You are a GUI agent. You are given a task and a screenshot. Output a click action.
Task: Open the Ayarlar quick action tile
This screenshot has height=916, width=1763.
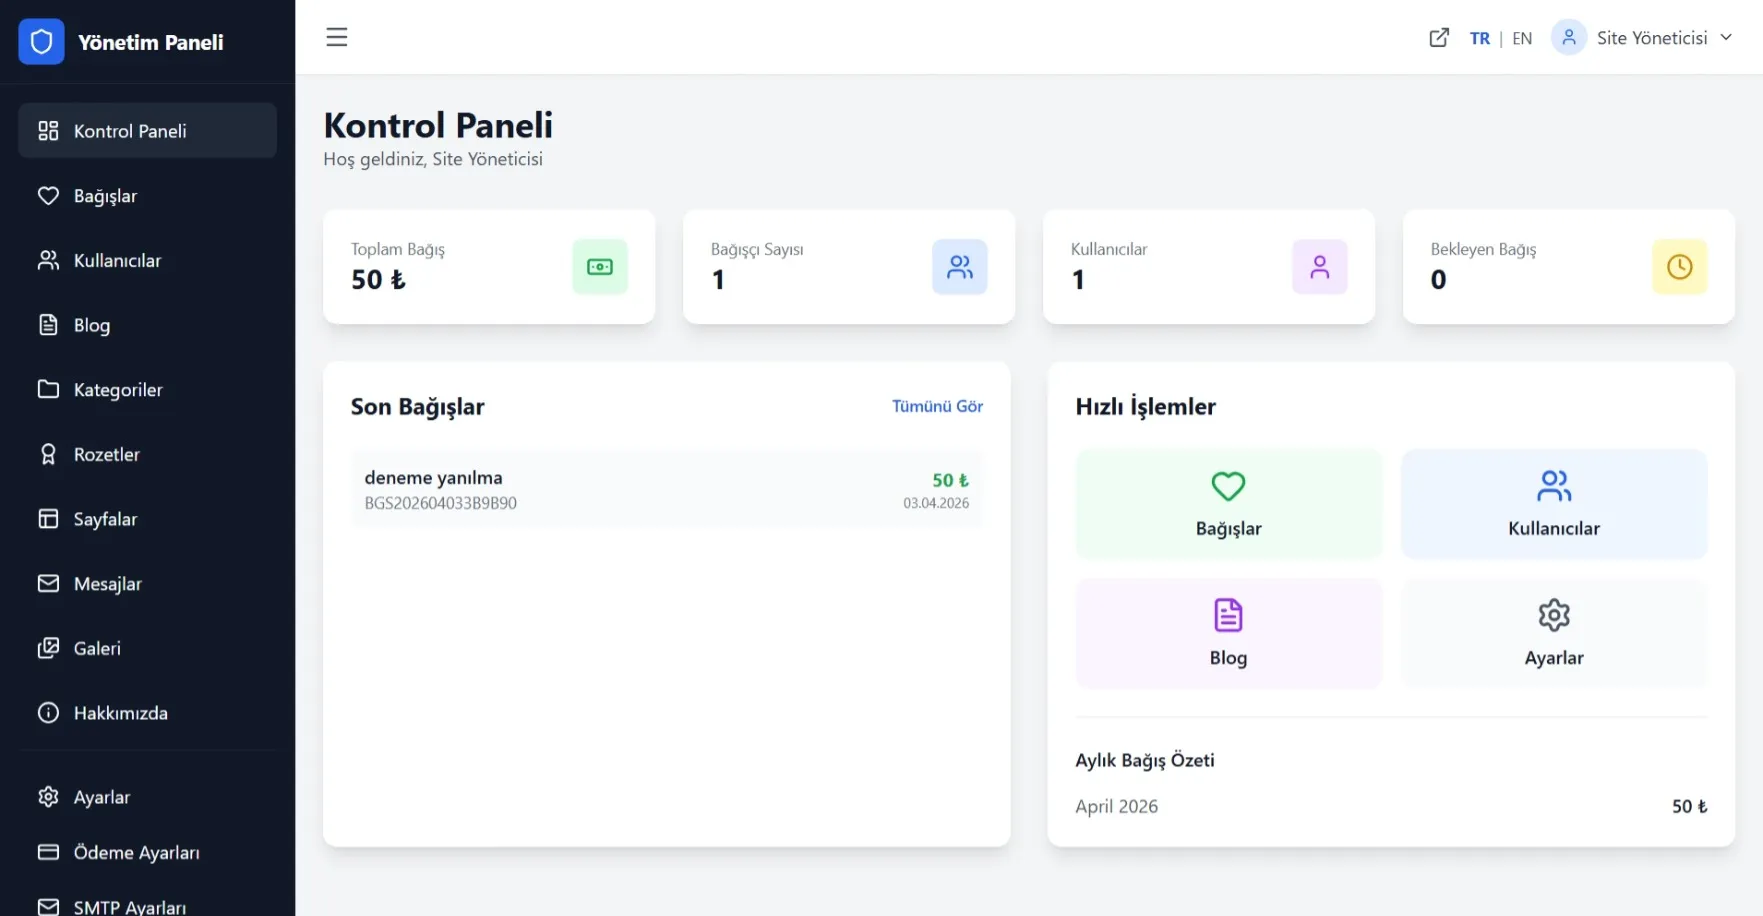click(x=1553, y=633)
